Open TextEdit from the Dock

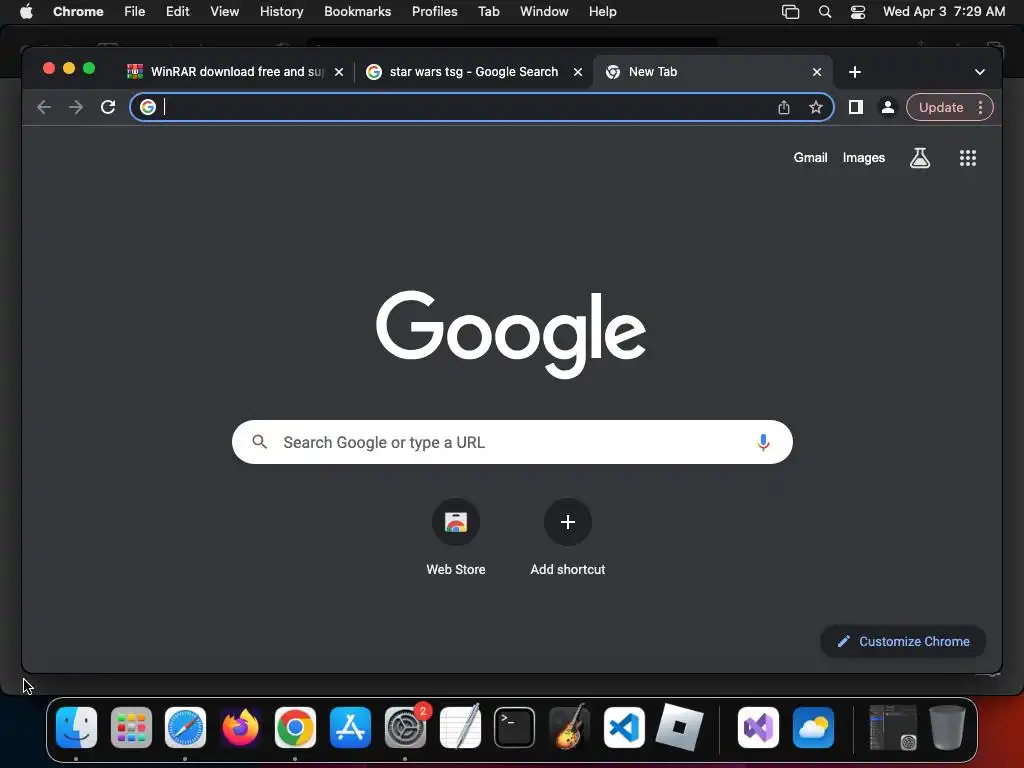click(460, 726)
